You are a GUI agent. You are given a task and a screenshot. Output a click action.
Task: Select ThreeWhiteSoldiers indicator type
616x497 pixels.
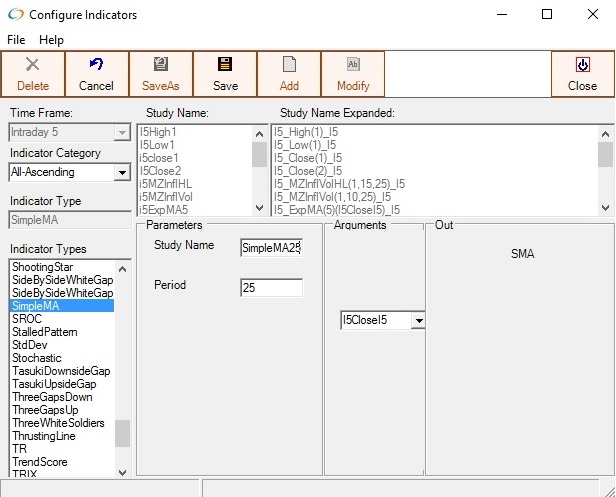(x=58, y=423)
